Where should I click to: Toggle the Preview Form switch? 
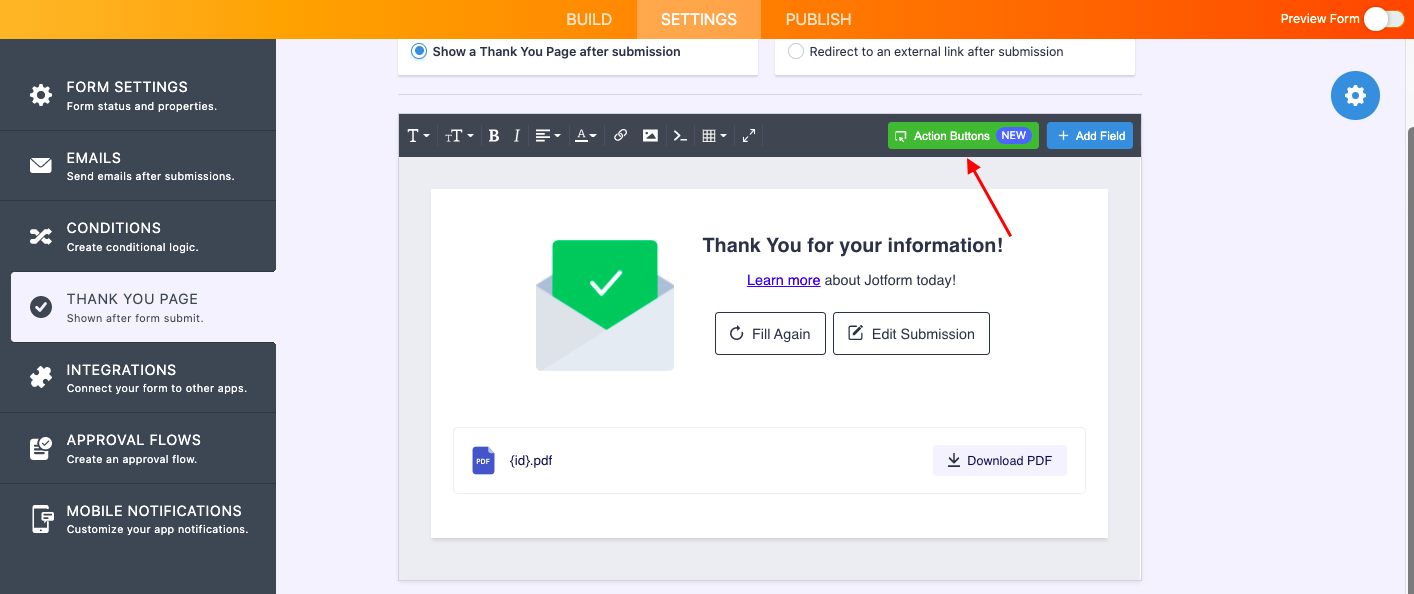tap(1383, 19)
